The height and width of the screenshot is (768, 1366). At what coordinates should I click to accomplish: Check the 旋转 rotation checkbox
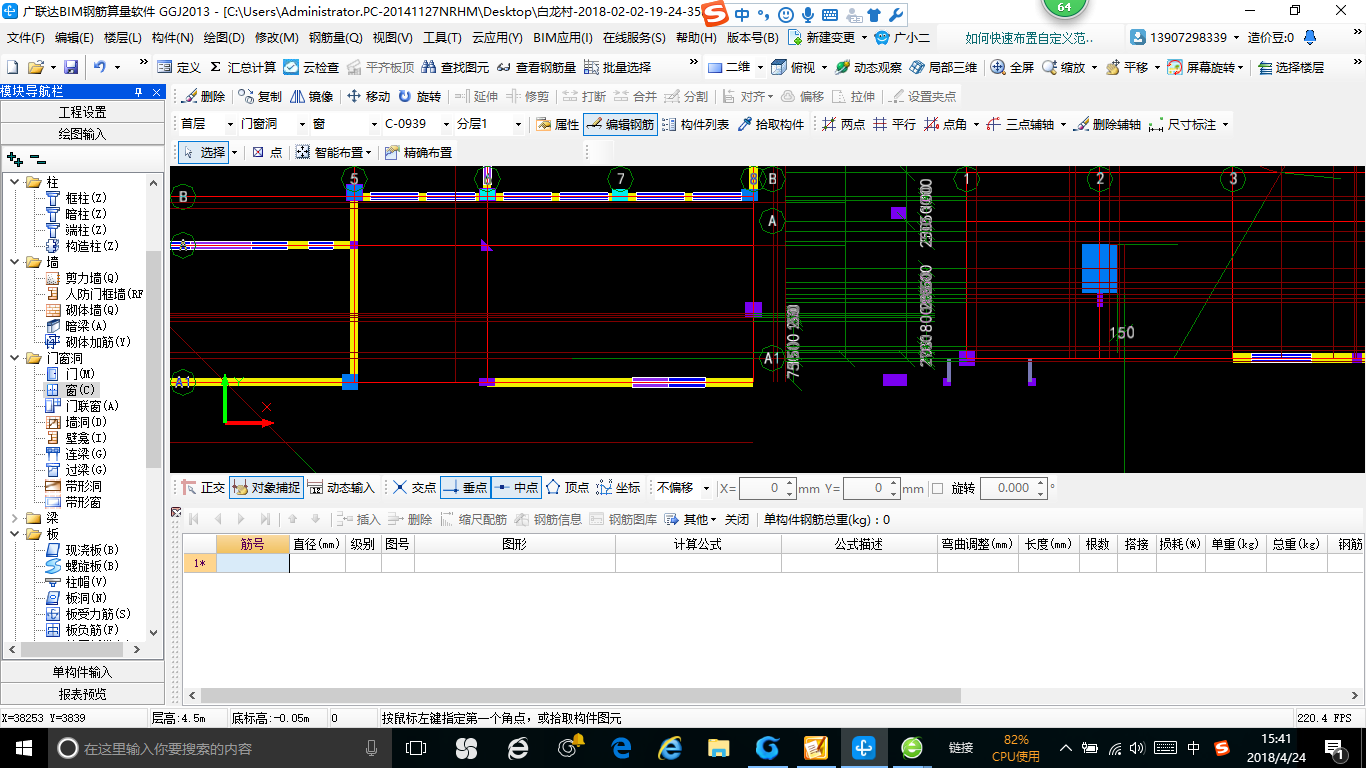point(937,488)
